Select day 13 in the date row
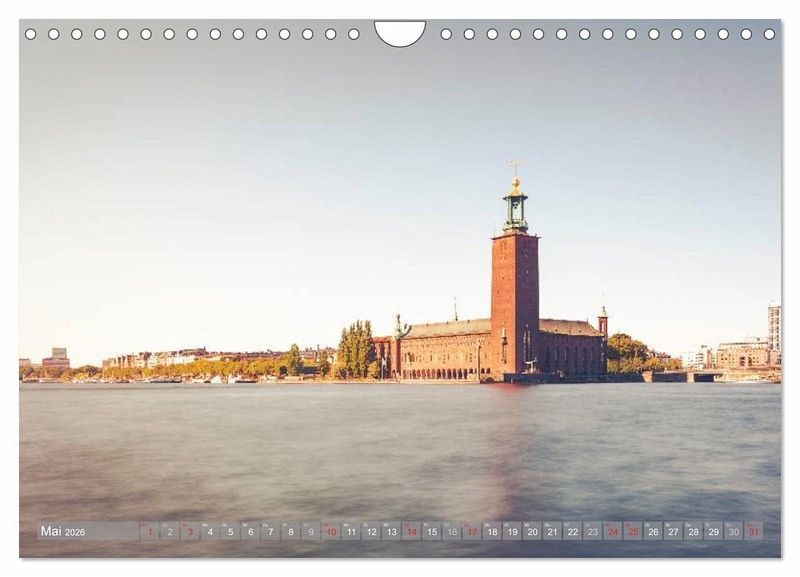 point(391,532)
